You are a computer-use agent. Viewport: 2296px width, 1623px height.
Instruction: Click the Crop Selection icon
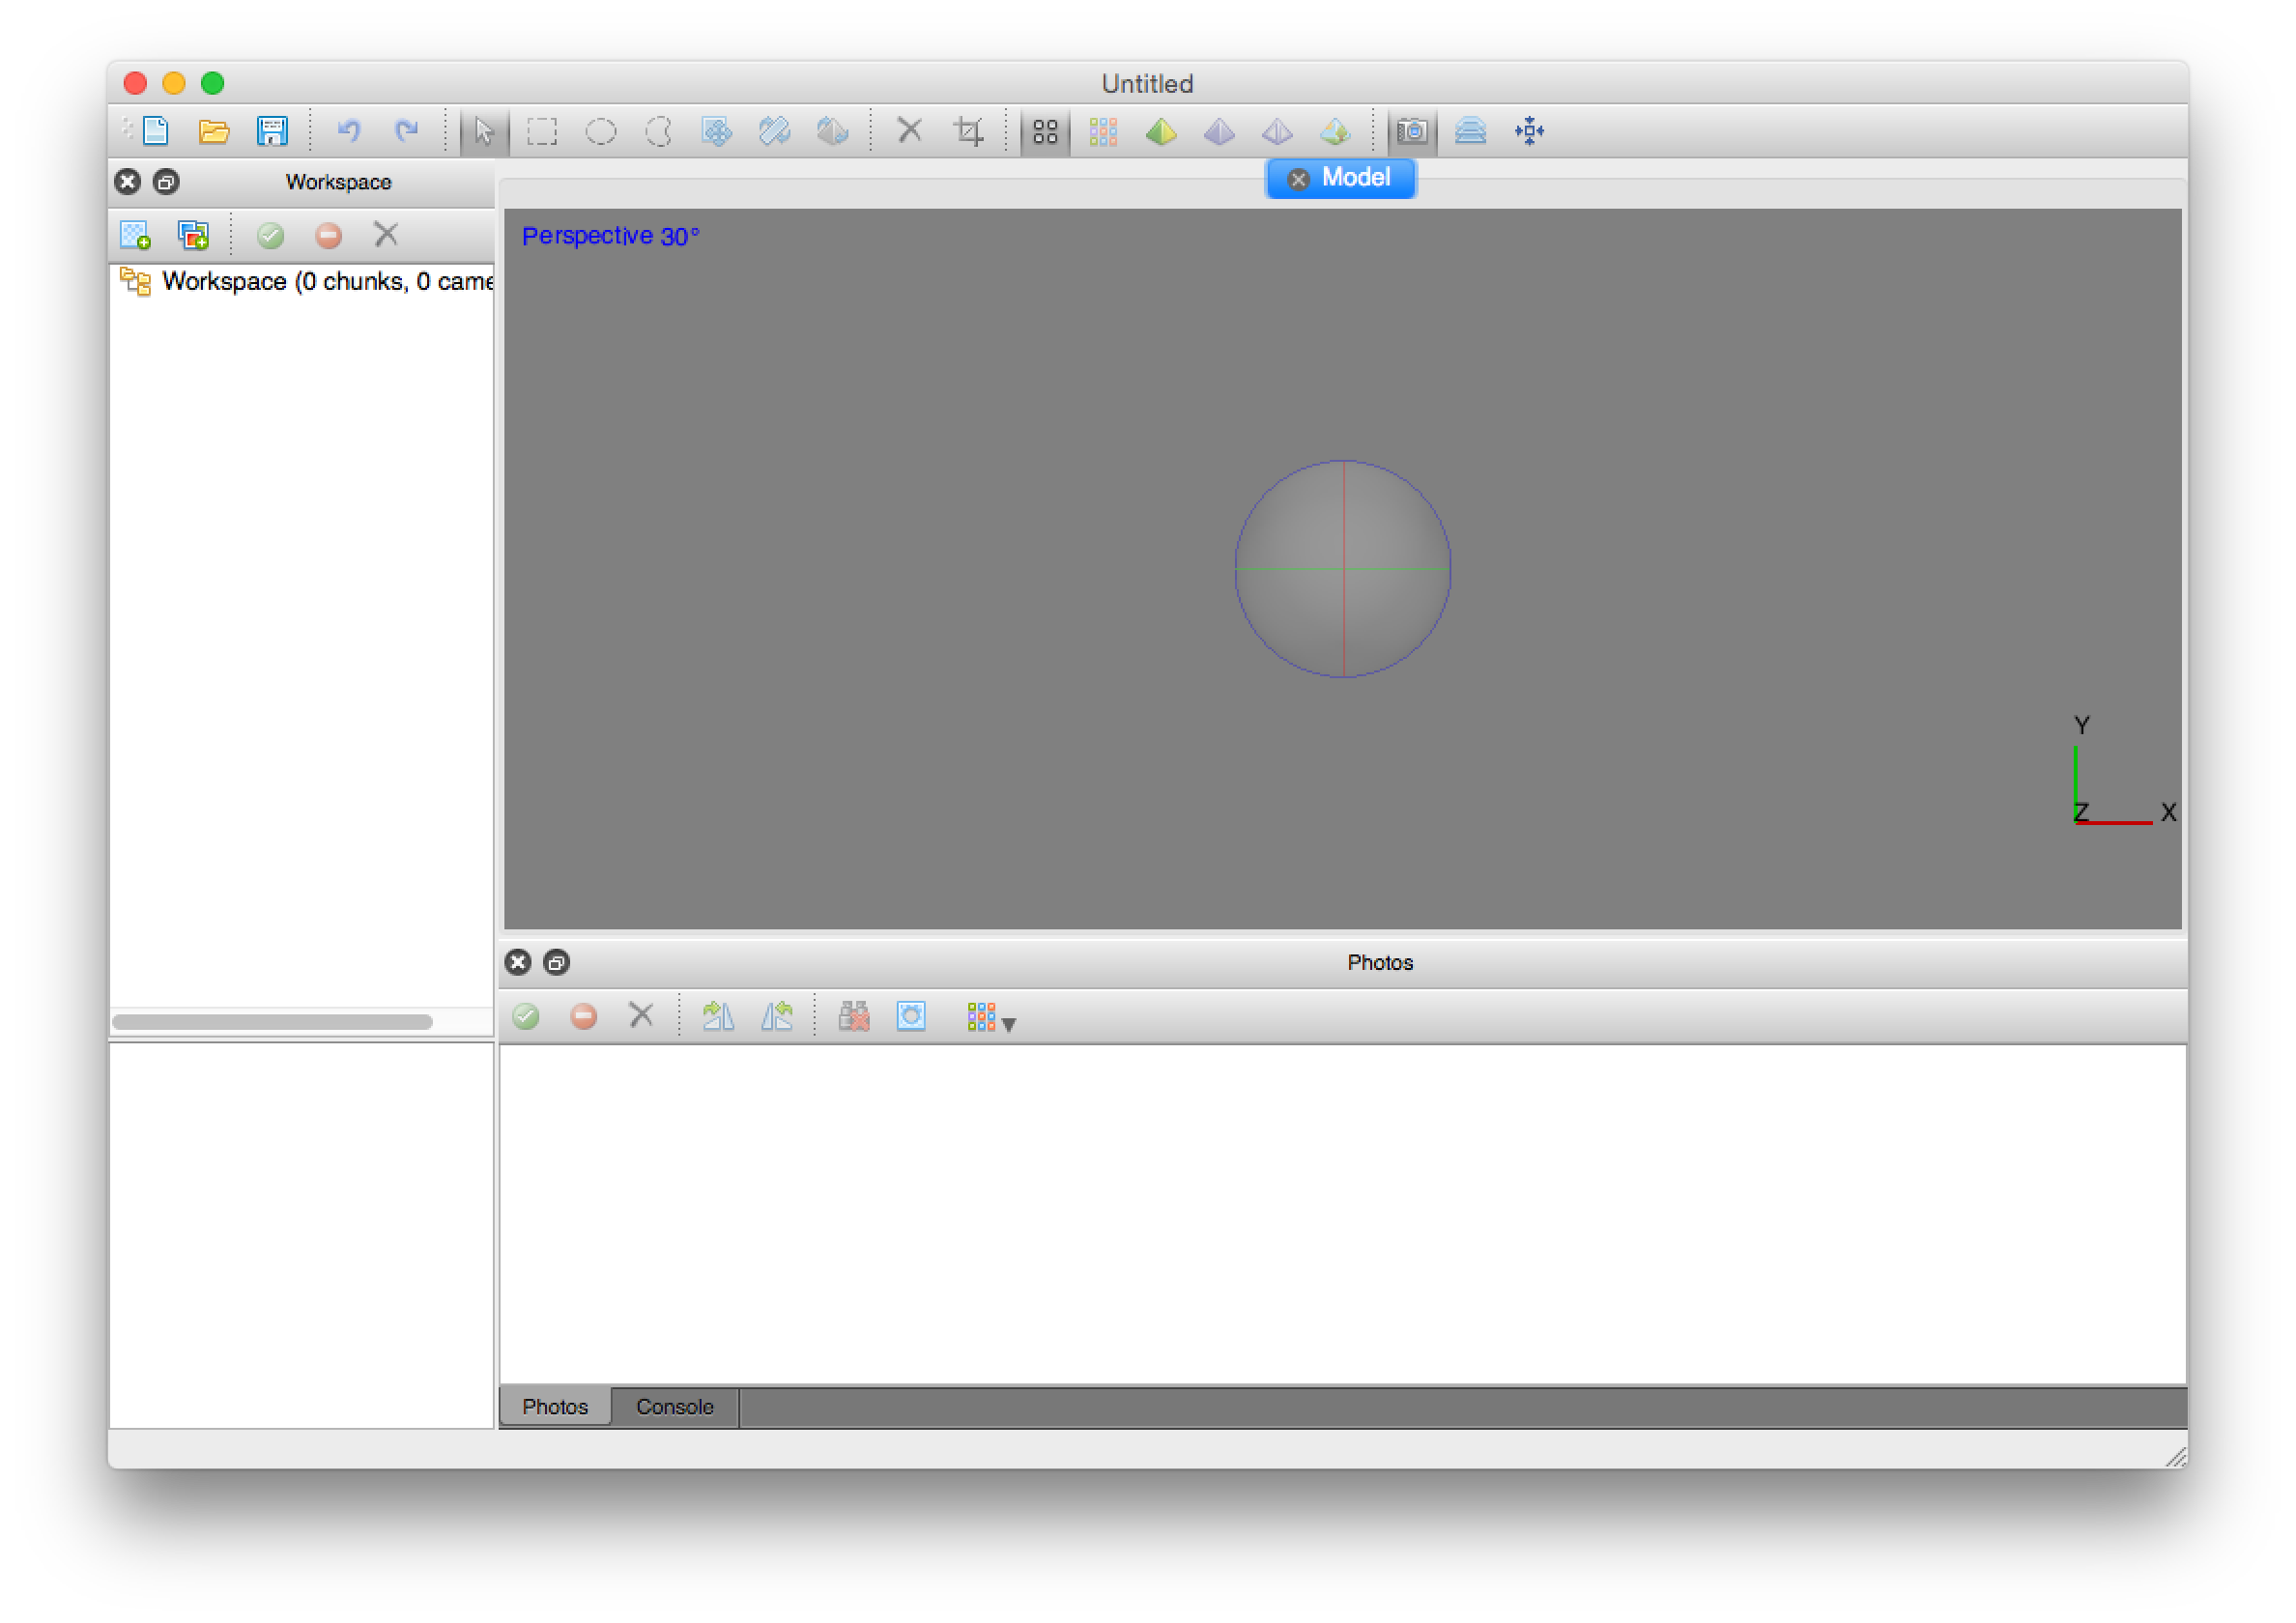click(x=968, y=131)
